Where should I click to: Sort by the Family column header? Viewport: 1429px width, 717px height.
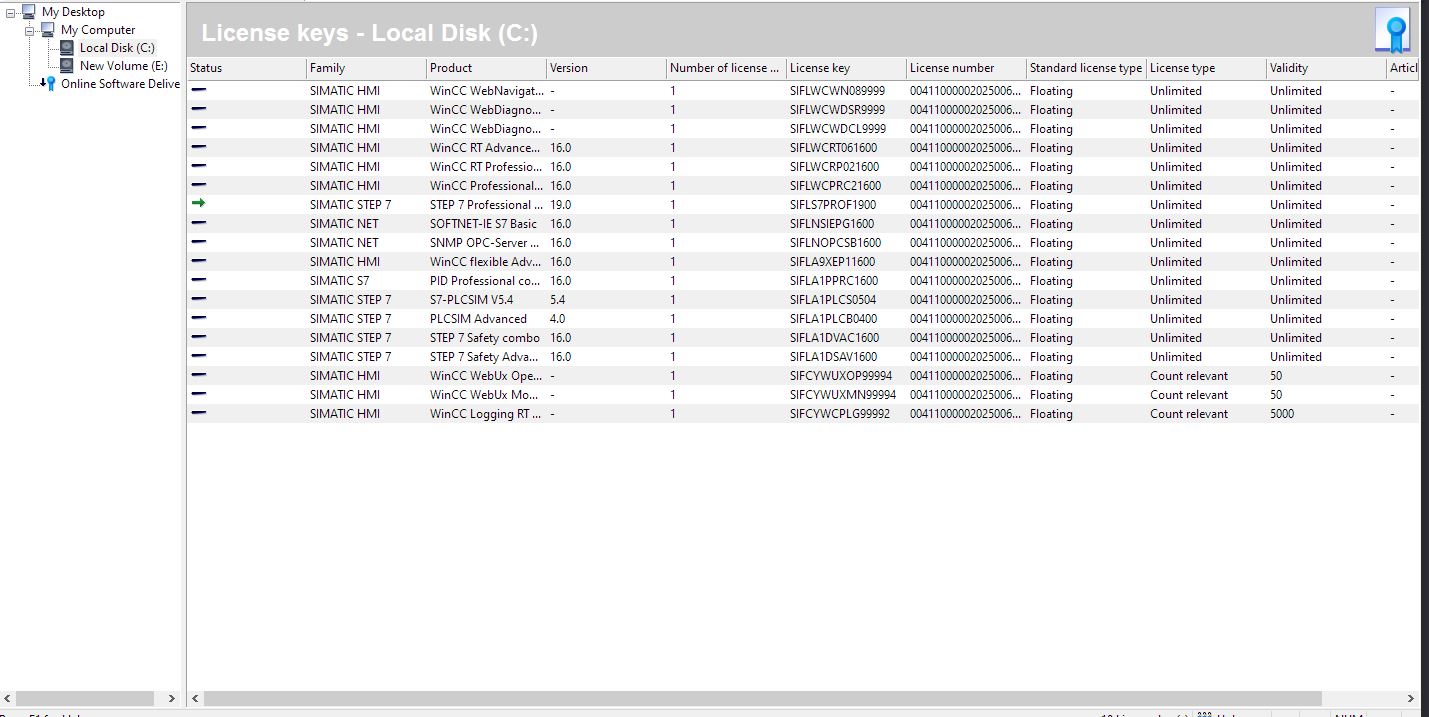(x=366, y=68)
